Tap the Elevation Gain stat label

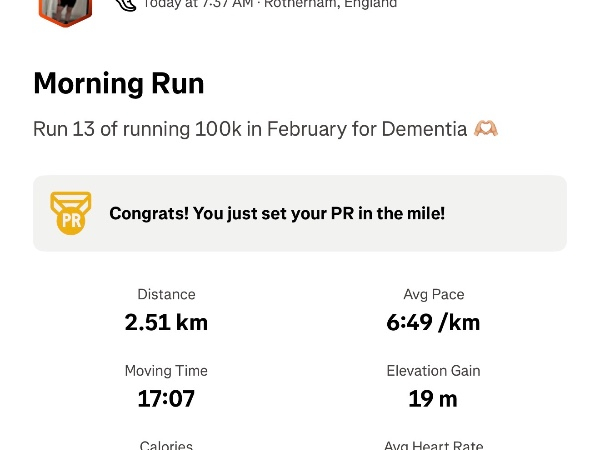click(x=433, y=370)
